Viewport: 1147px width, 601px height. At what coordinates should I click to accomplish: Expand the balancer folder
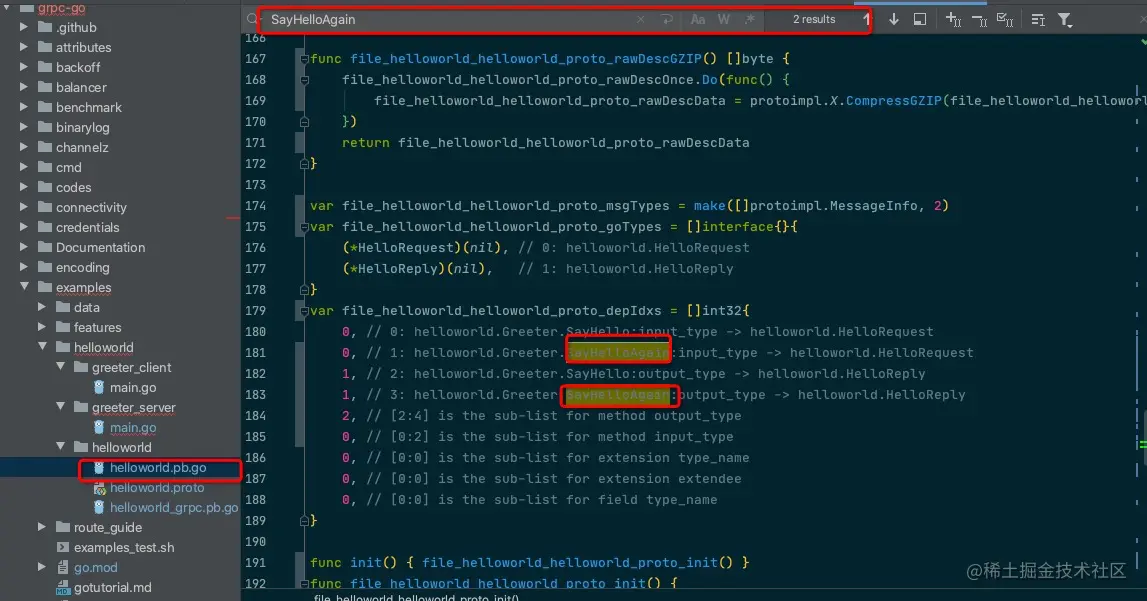[x=23, y=87]
